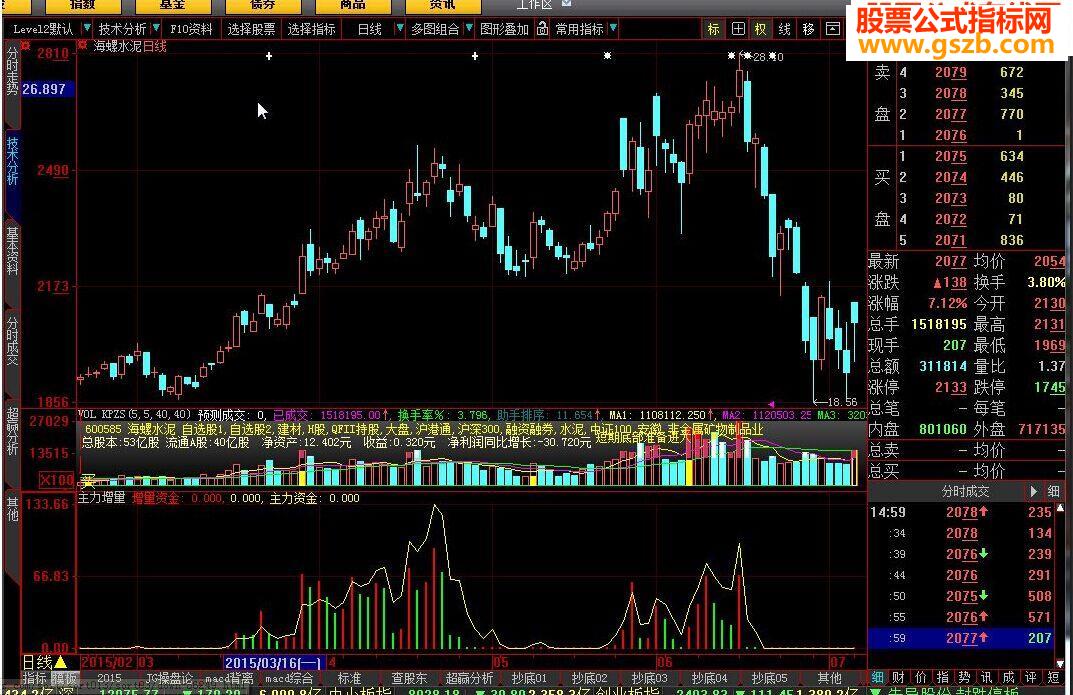Click the red gear icon beside 海螺水泥
This screenshot has width=1073, height=695.
[83, 46]
